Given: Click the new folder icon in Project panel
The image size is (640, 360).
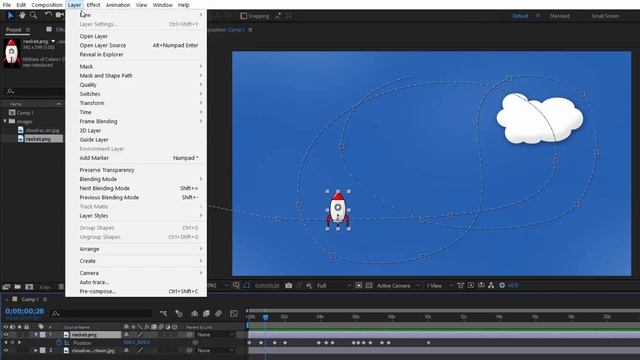Looking at the screenshot, I should pyautogui.click(x=18, y=287).
